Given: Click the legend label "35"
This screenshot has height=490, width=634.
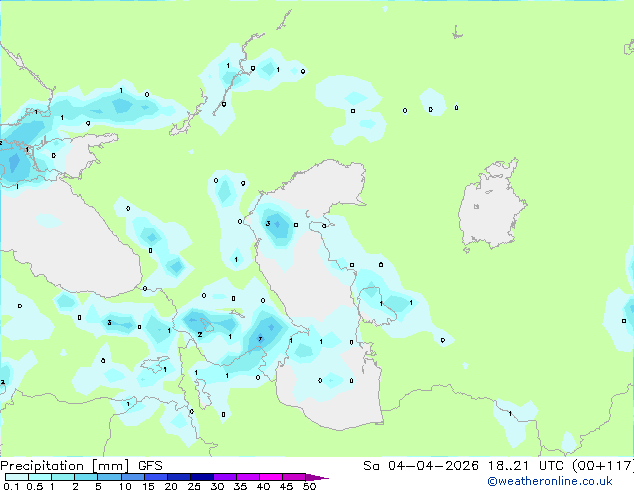Looking at the screenshot, I should point(240,486).
